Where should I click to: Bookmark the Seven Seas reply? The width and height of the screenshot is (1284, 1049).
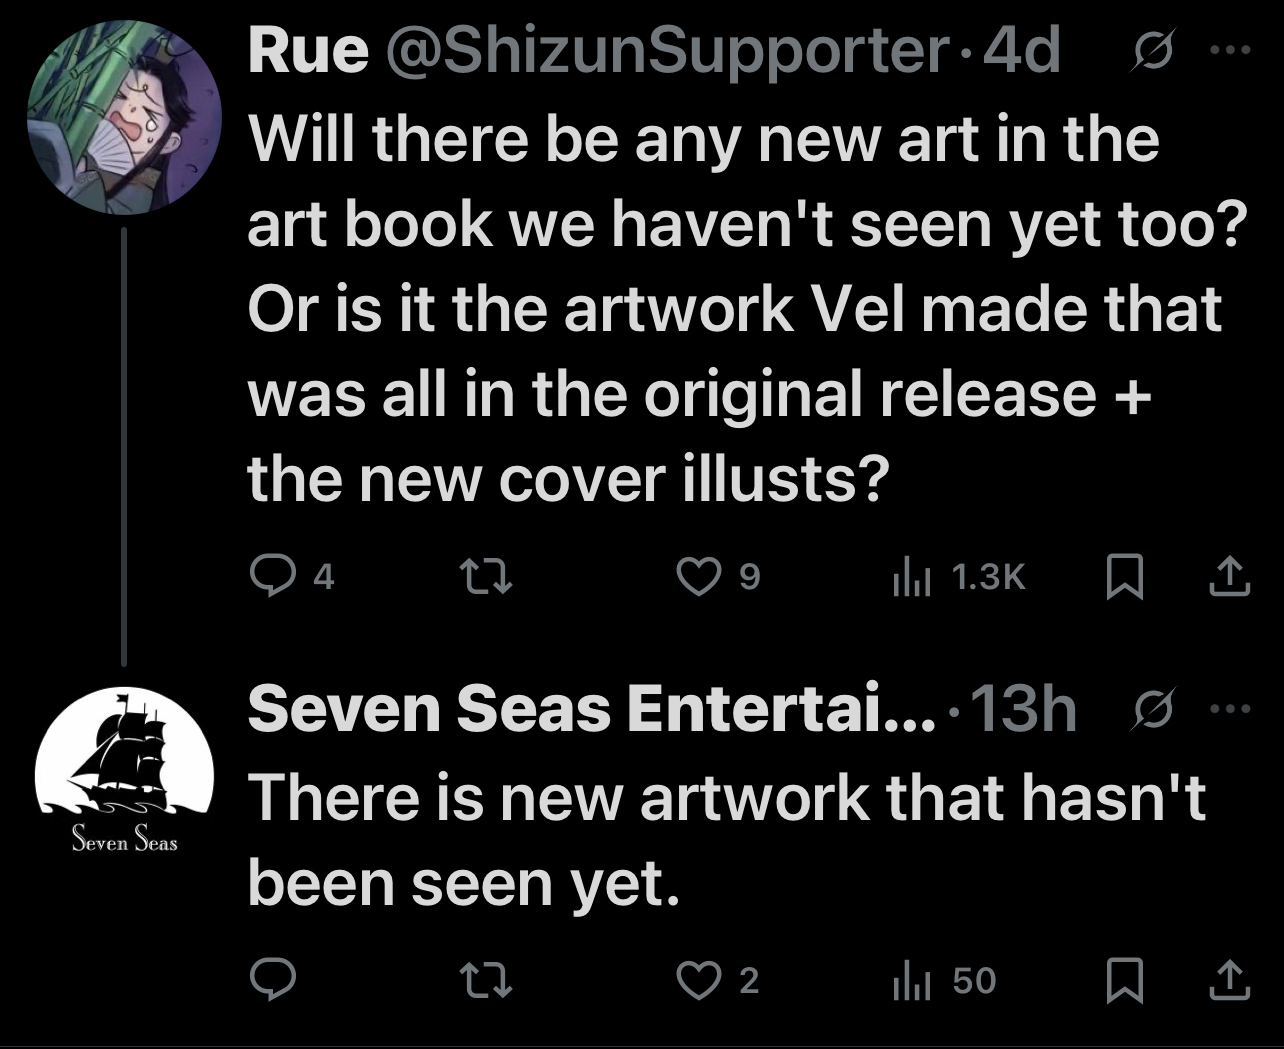coord(1126,981)
